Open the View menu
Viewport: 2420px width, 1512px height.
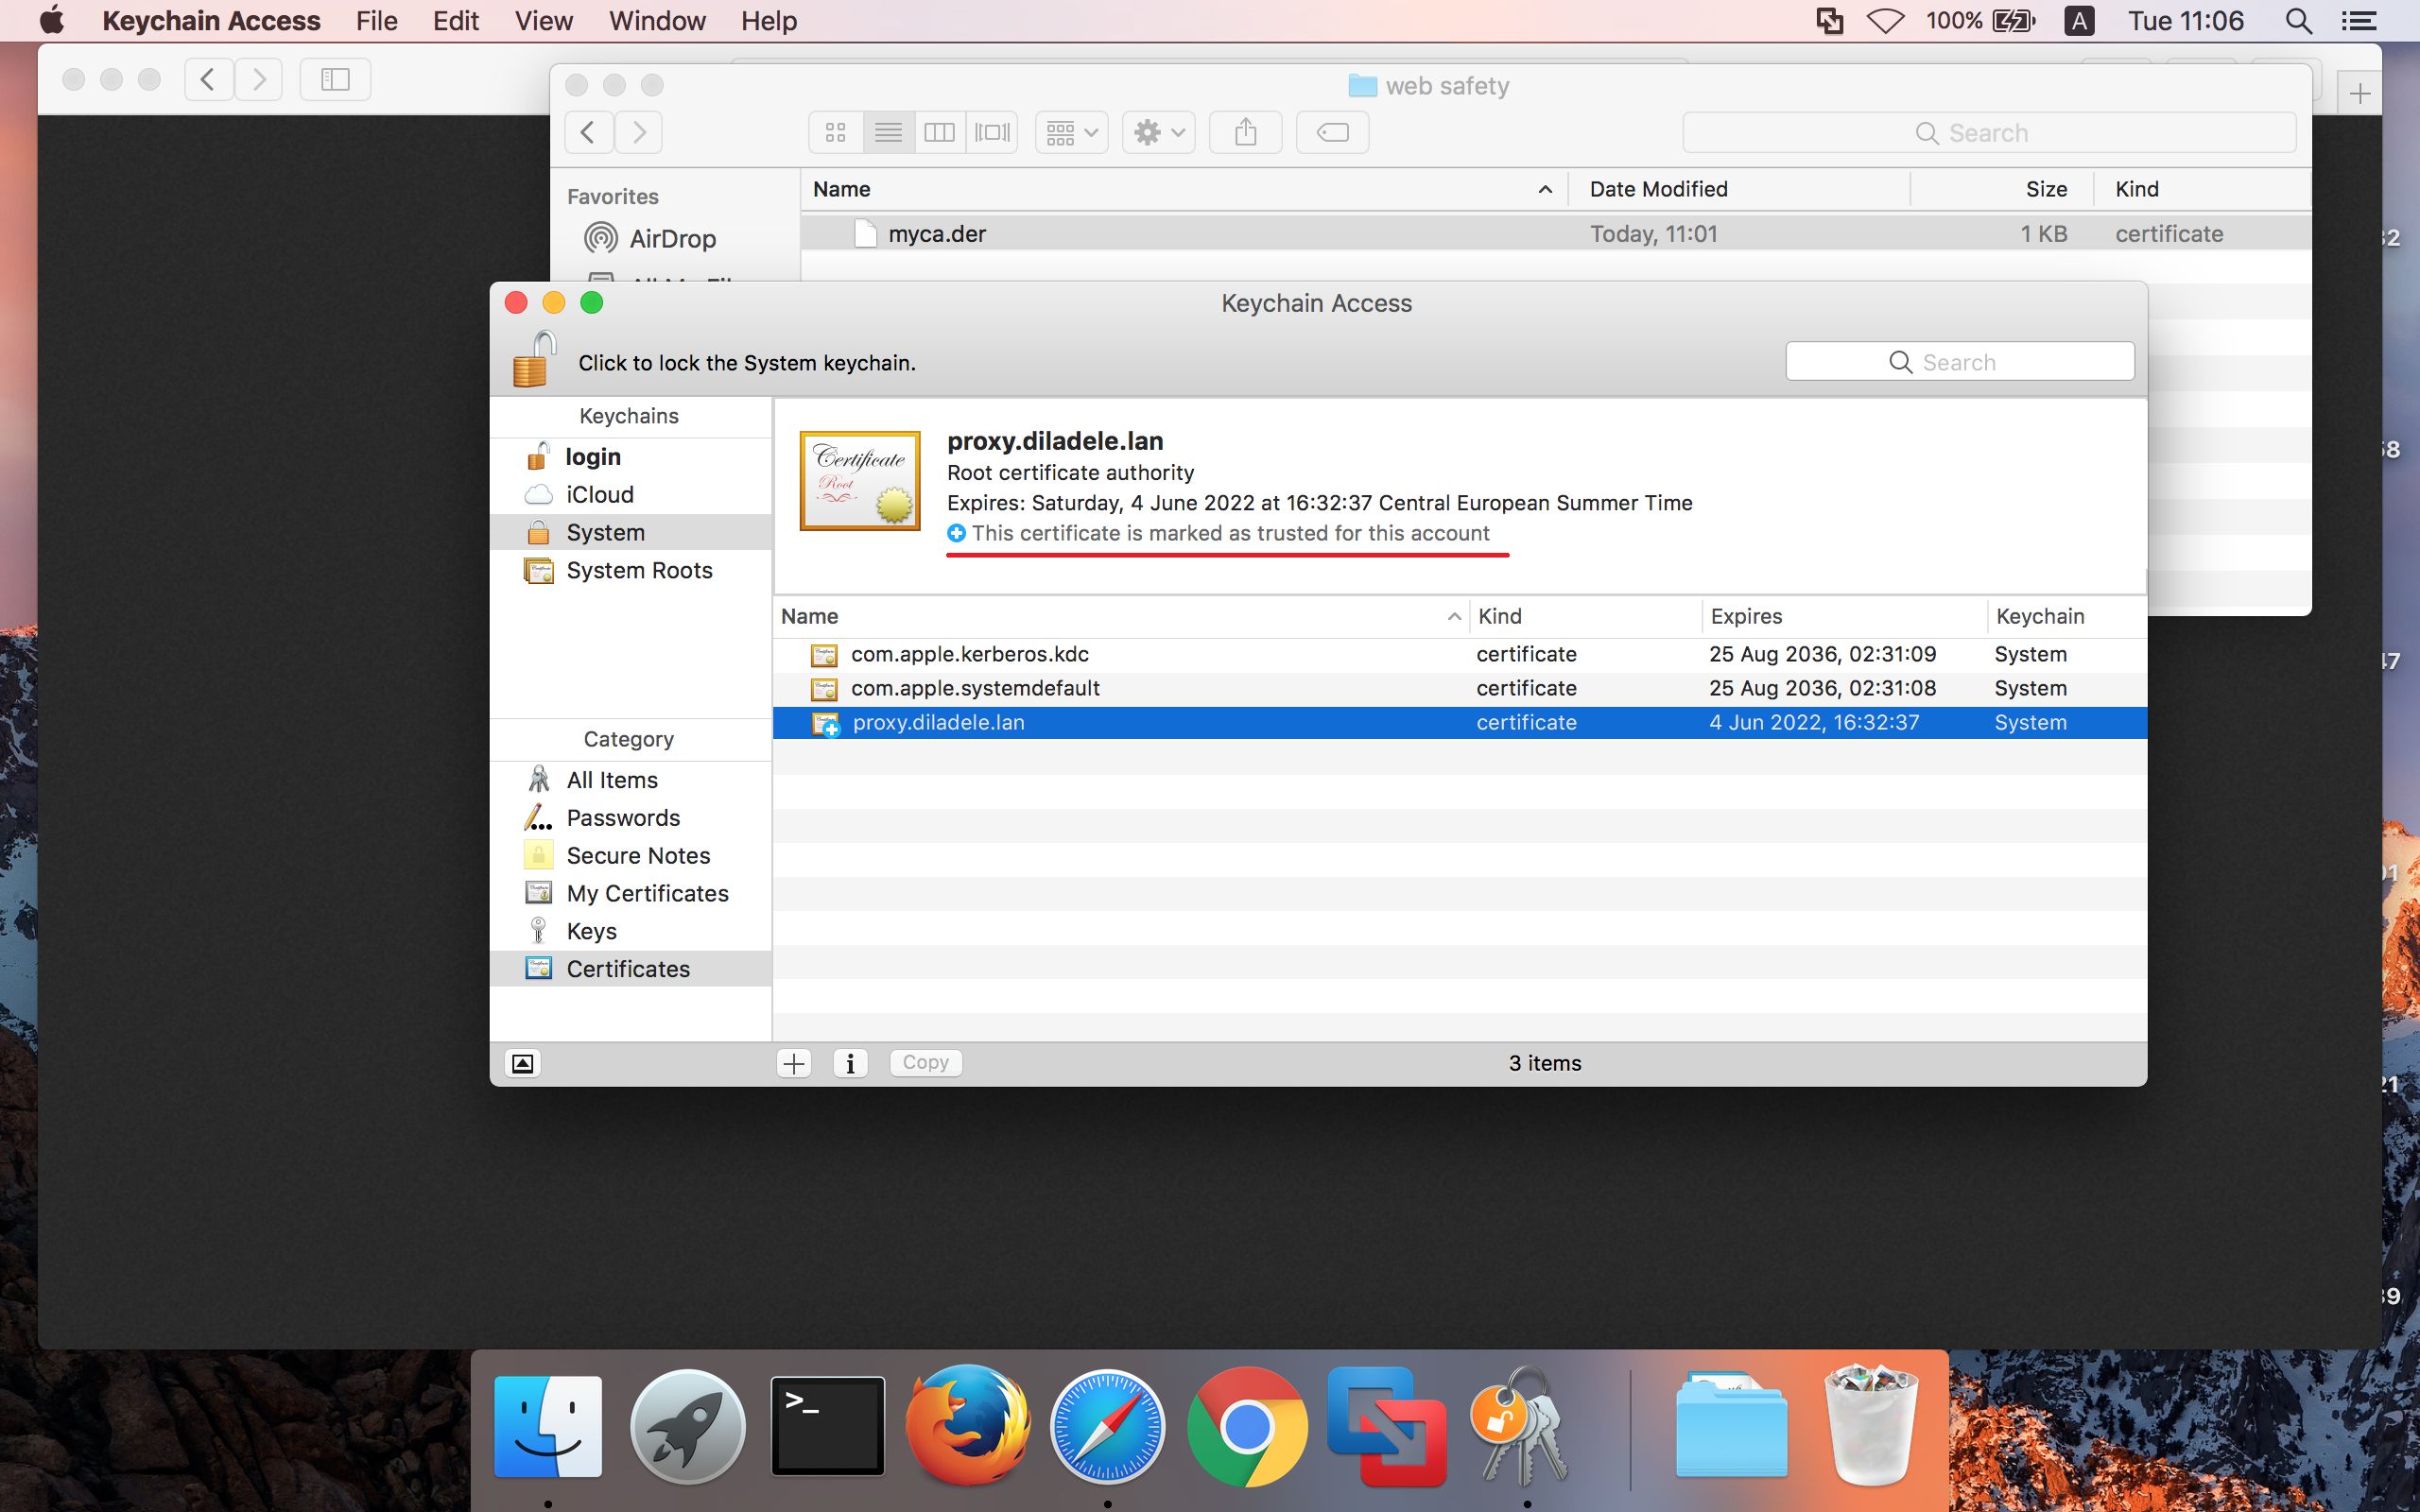pyautogui.click(x=543, y=21)
